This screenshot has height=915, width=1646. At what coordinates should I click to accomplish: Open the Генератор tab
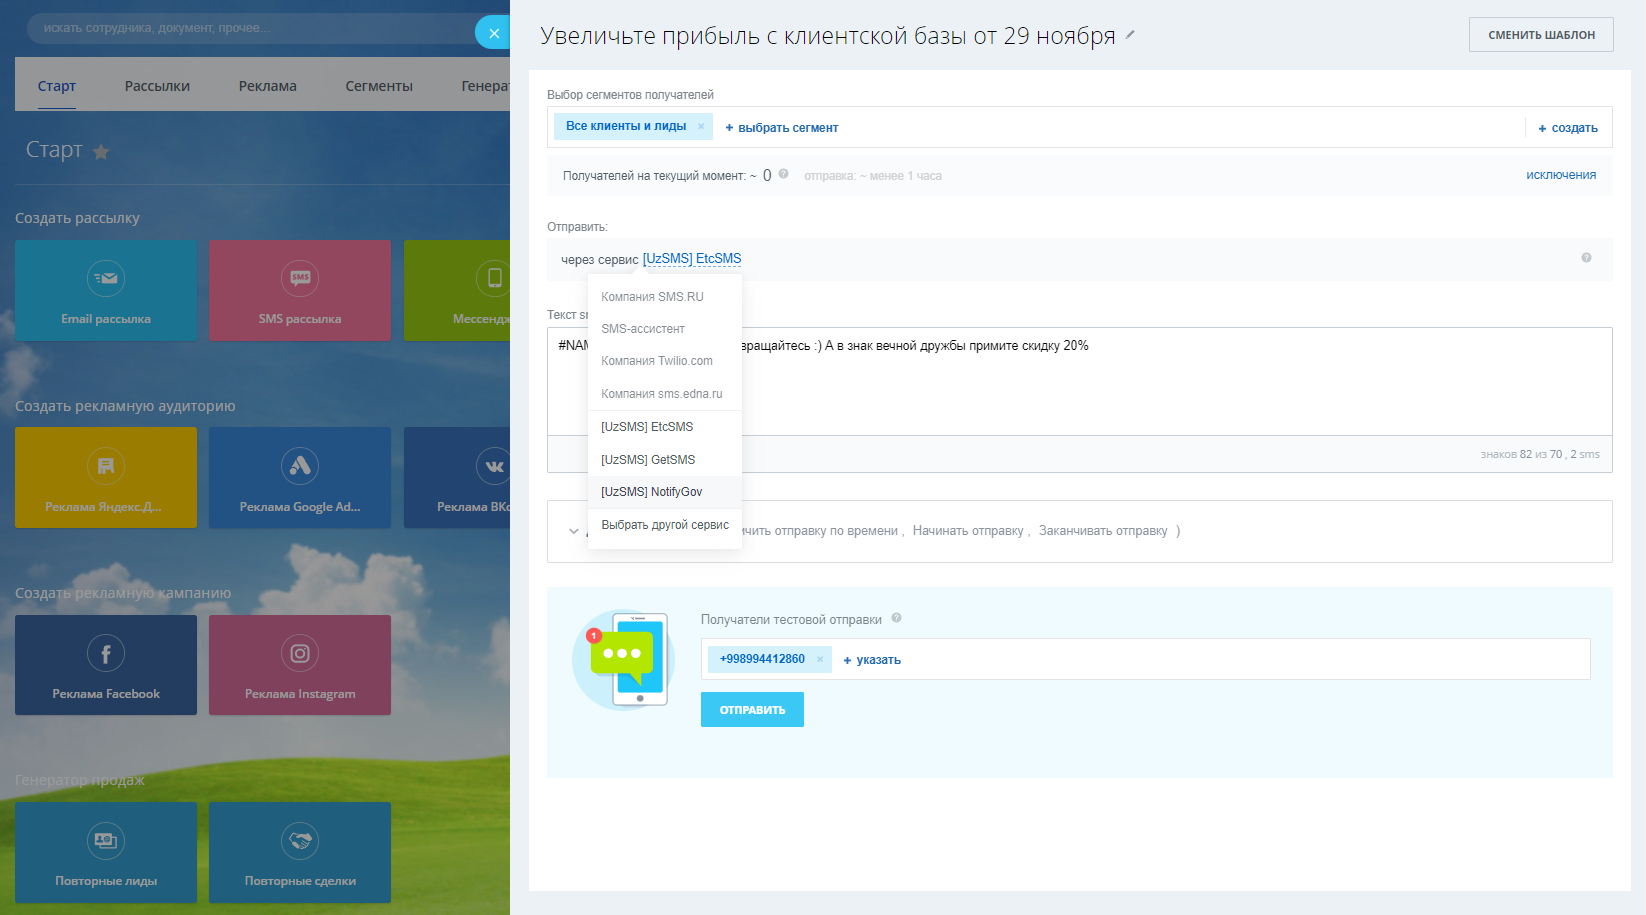click(x=485, y=86)
